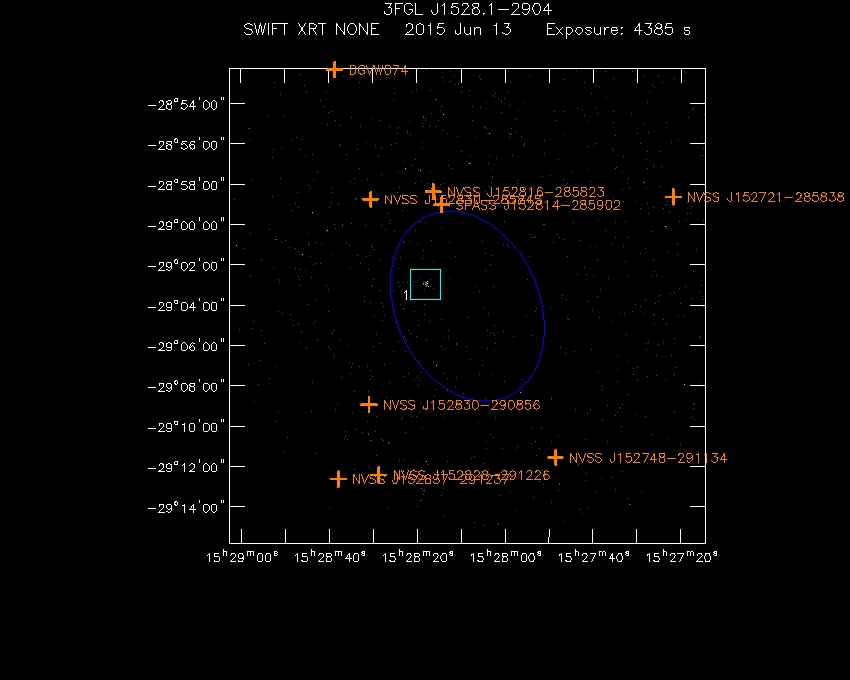The image size is (850, 680).
Task: Click the date 2015 Jun 13
Action: 458,29
